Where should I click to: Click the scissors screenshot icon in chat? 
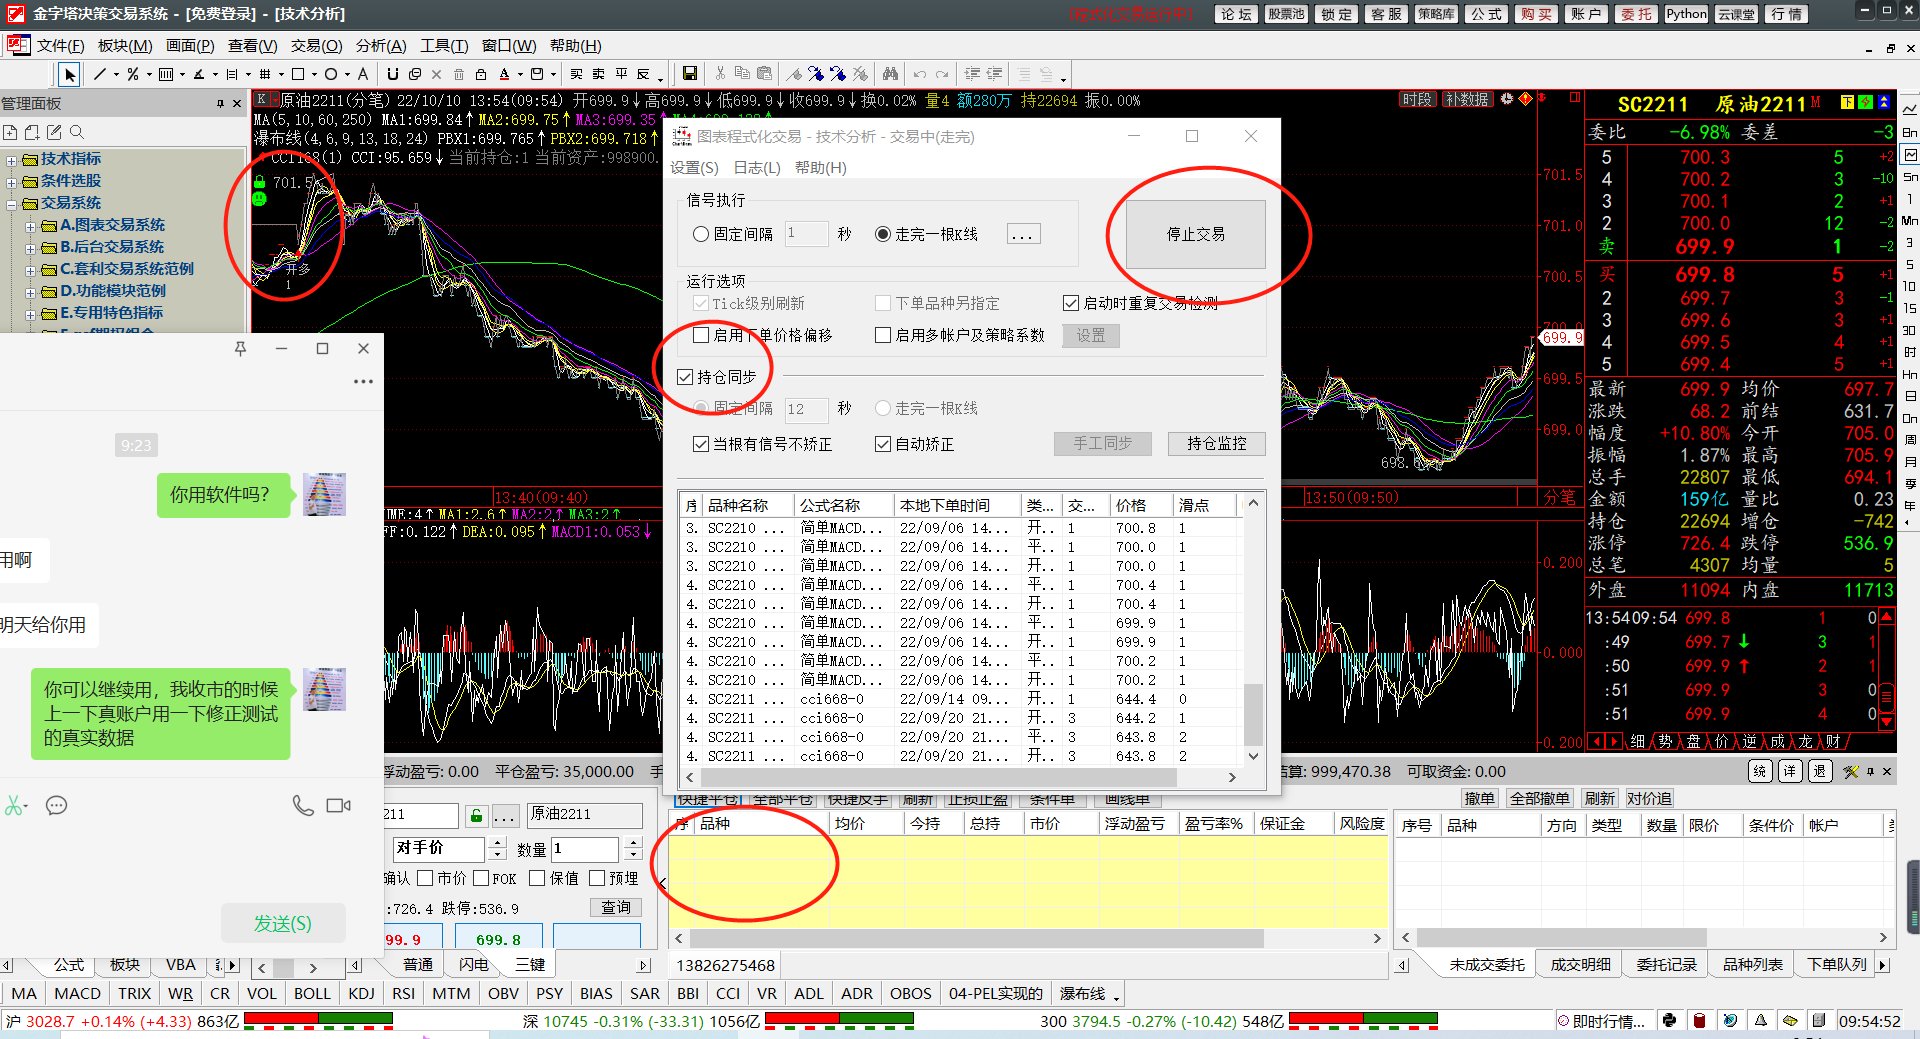15,806
